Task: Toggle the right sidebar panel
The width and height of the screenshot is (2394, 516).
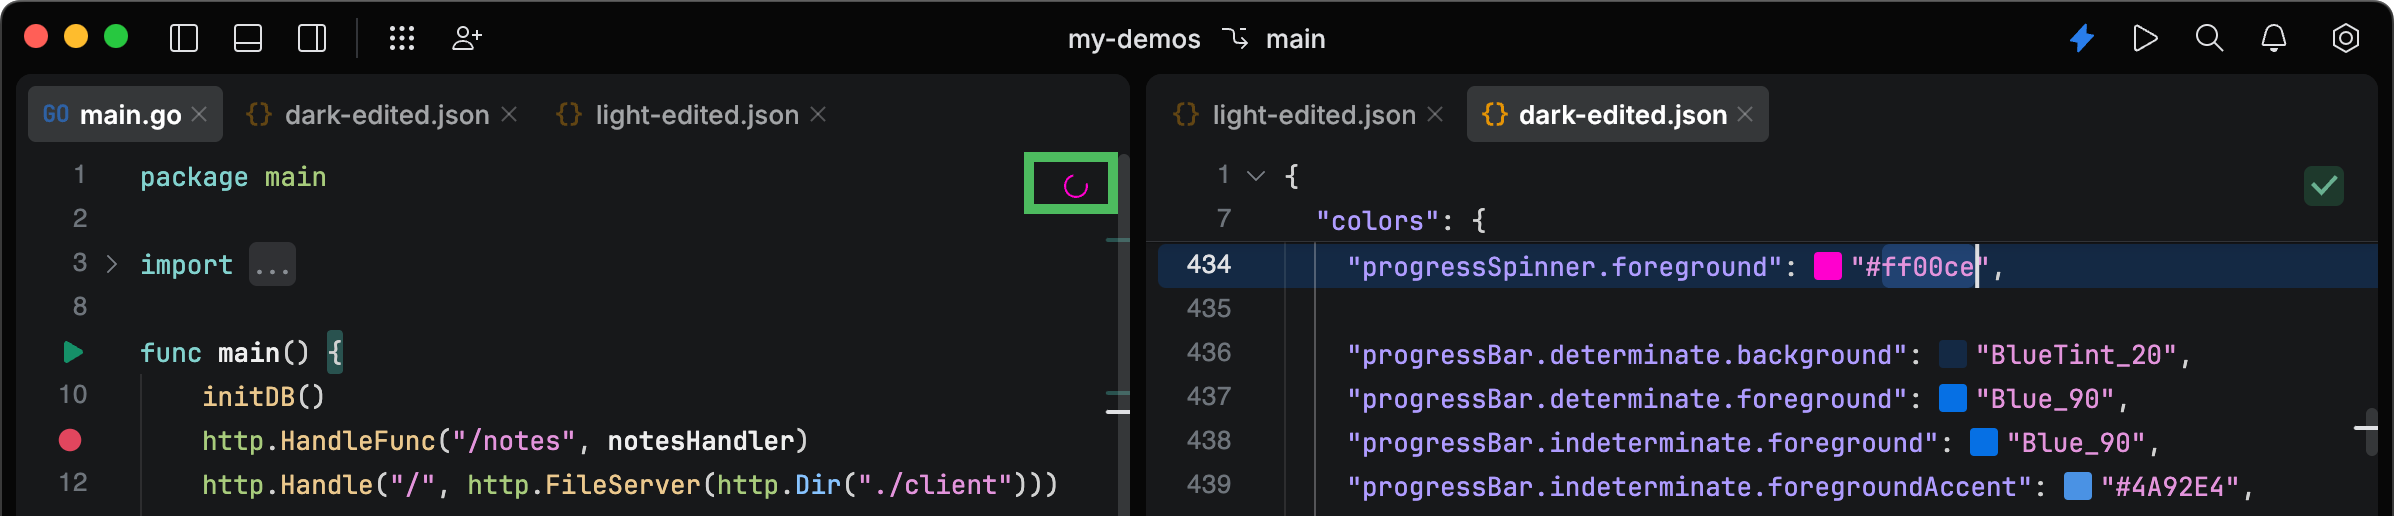Action: pyautogui.click(x=312, y=38)
